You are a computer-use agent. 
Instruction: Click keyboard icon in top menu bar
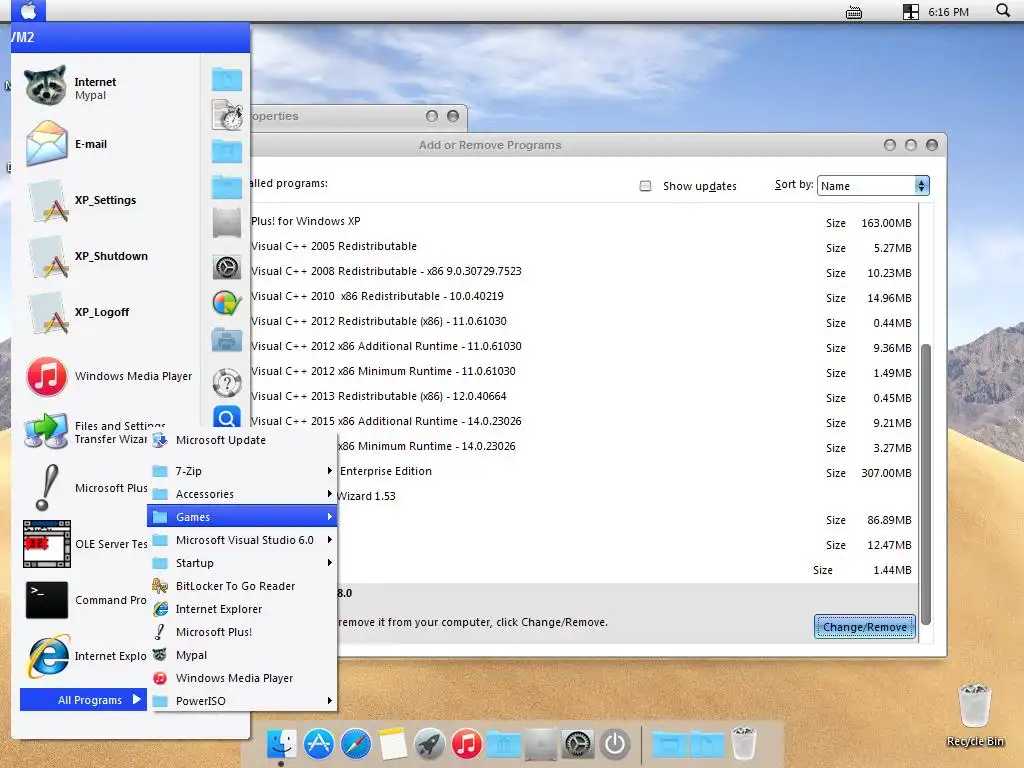[854, 12]
